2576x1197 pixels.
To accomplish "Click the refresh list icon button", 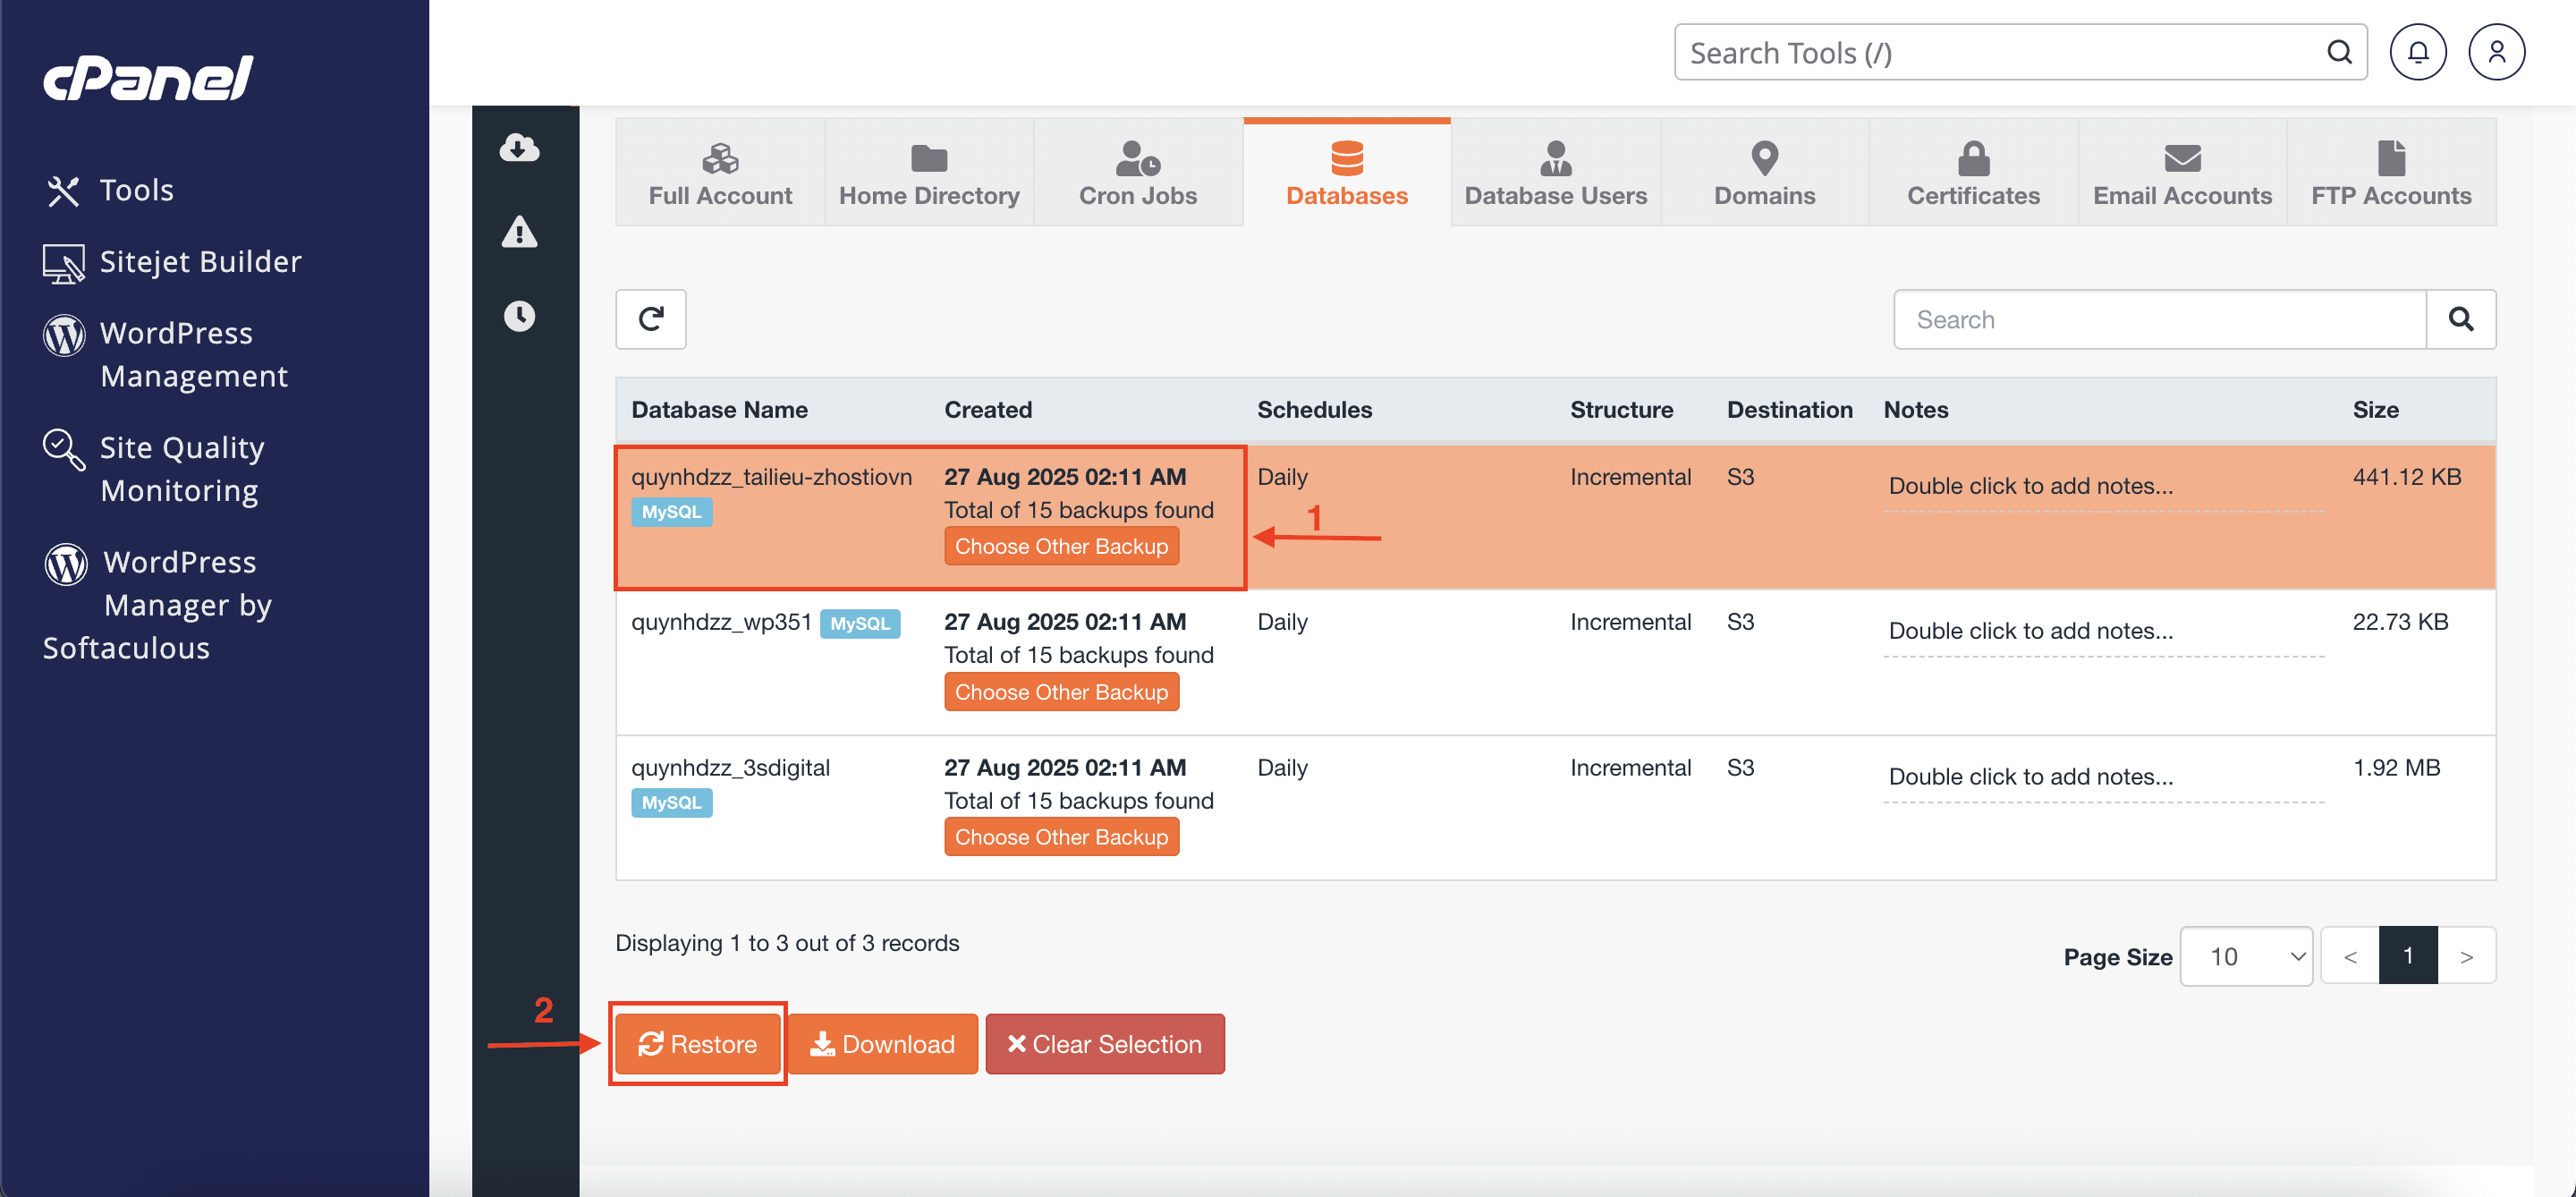I will pos(650,319).
